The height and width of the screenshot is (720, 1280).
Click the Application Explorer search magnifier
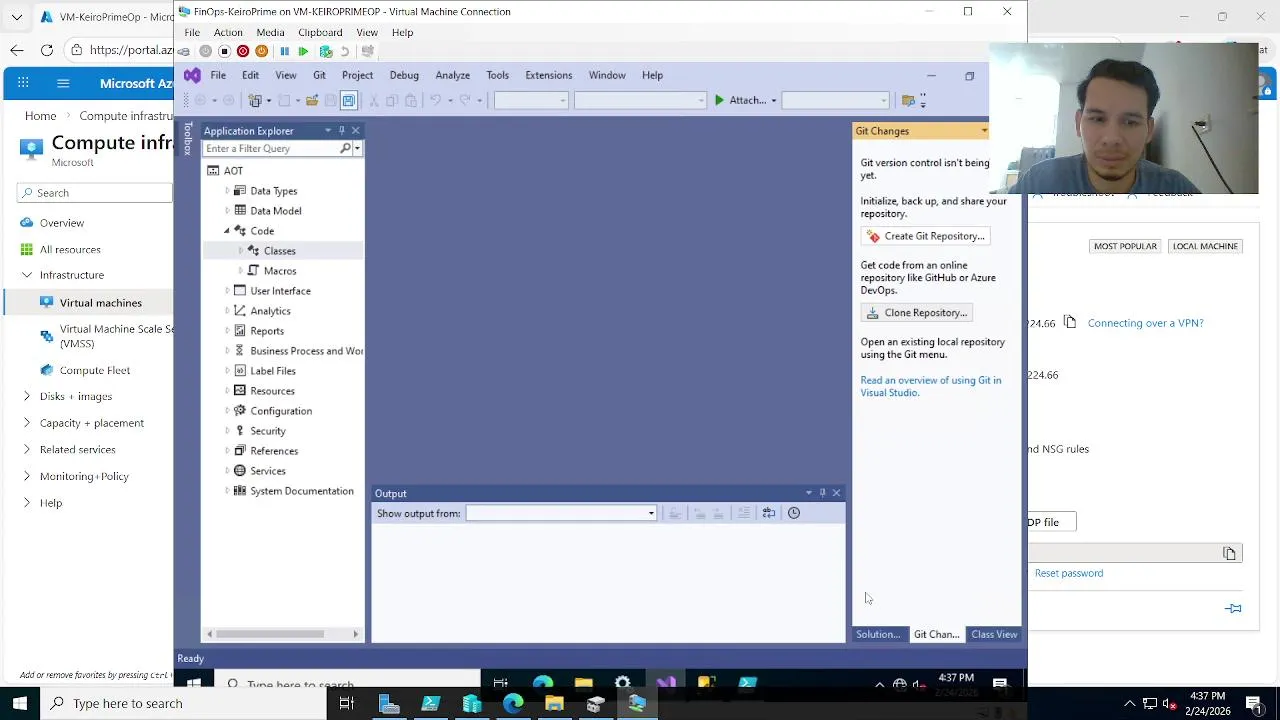pos(345,149)
